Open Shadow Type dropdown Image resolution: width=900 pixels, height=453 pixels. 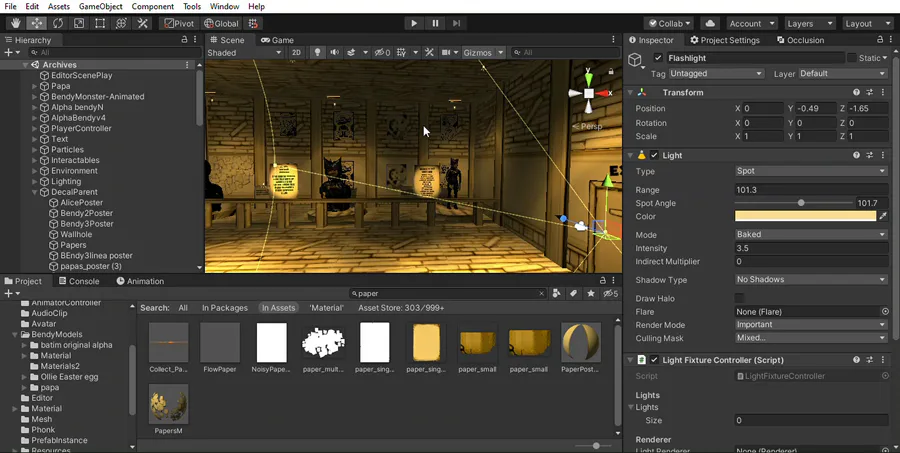(x=811, y=280)
